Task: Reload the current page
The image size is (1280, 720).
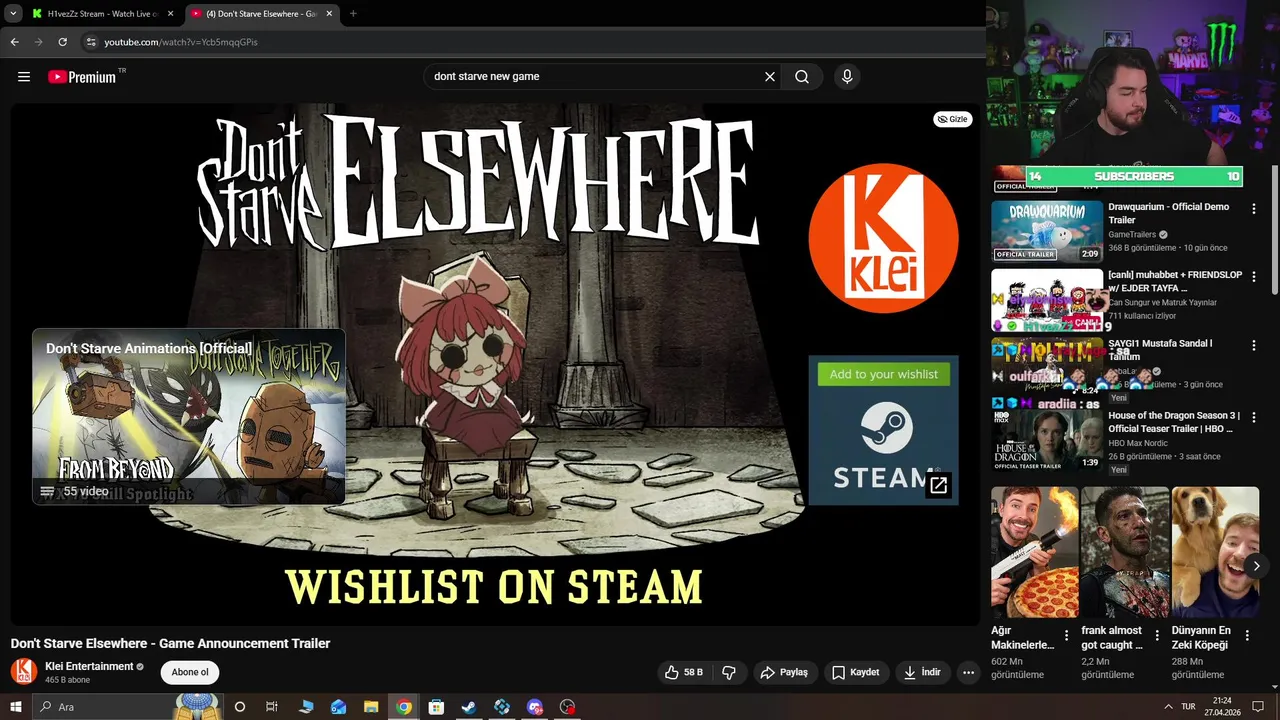Action: [62, 42]
